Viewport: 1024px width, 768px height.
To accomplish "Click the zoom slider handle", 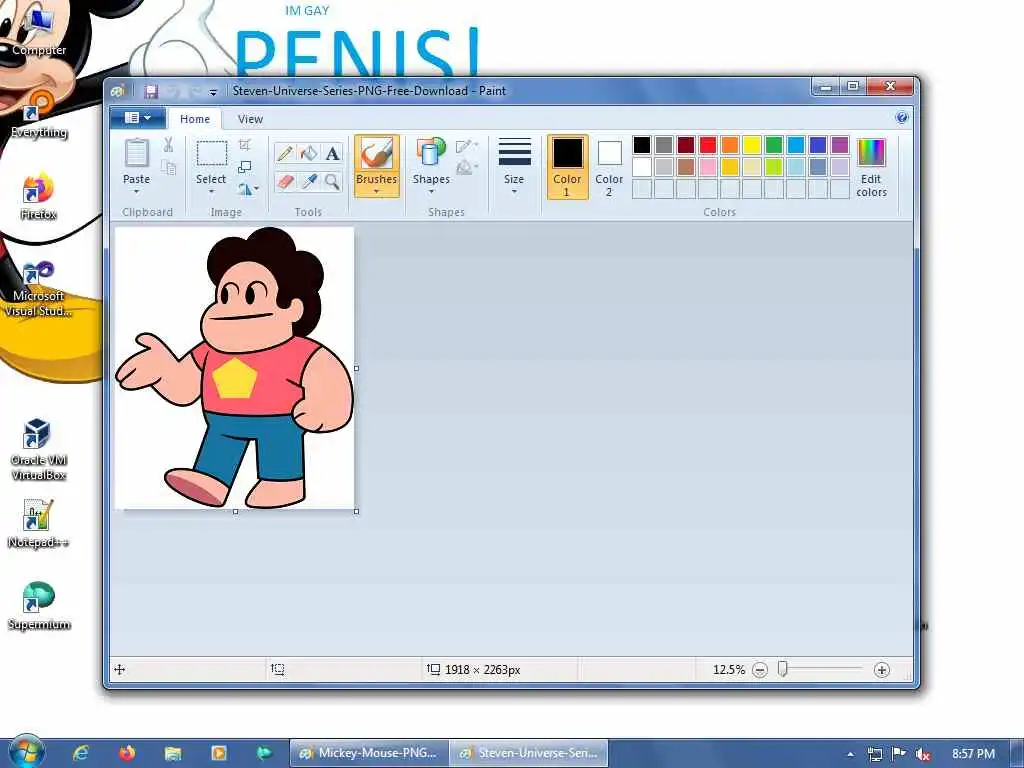I will [x=782, y=669].
